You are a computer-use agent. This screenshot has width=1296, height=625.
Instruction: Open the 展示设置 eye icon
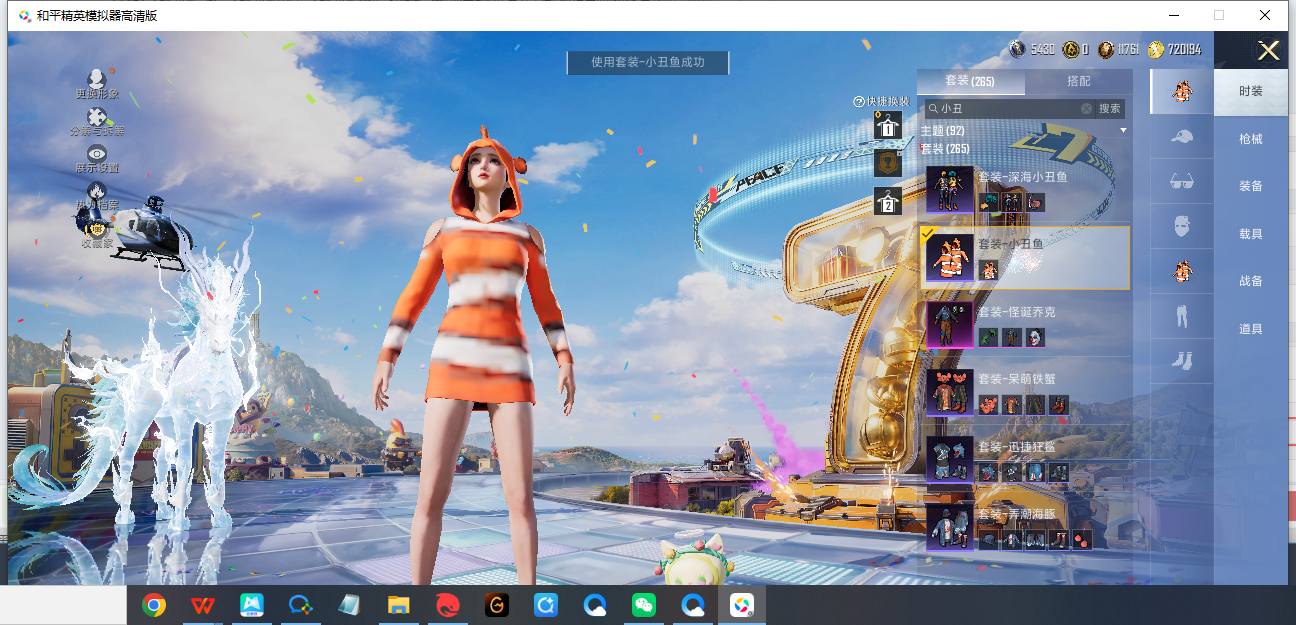point(97,155)
